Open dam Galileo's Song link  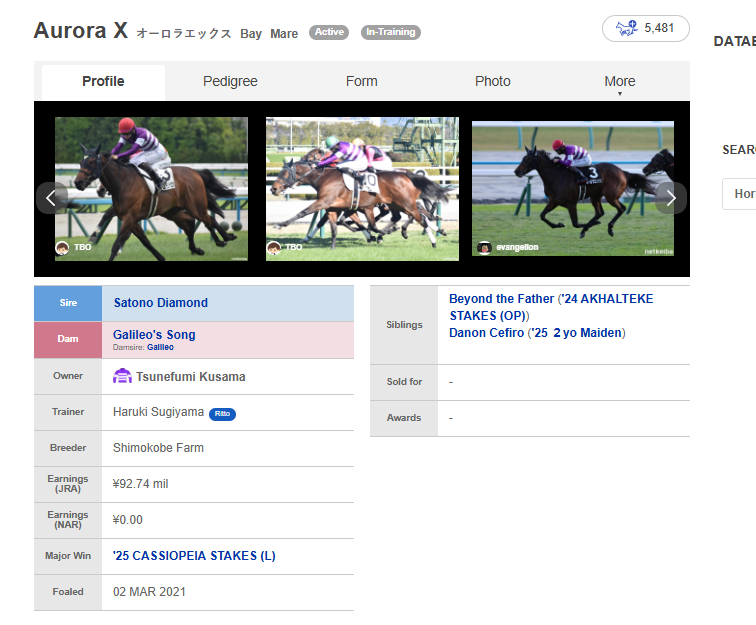(x=154, y=335)
